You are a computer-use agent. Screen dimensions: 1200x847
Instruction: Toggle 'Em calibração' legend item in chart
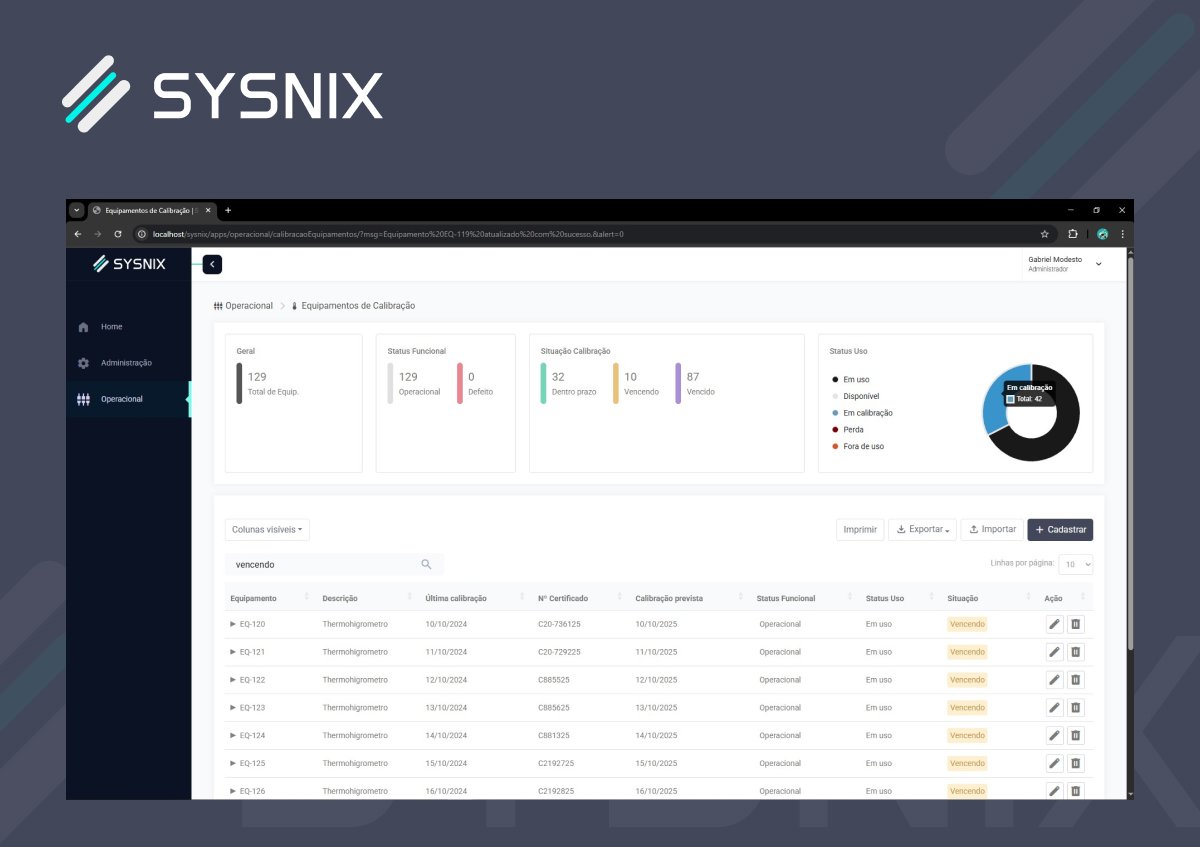(x=866, y=413)
